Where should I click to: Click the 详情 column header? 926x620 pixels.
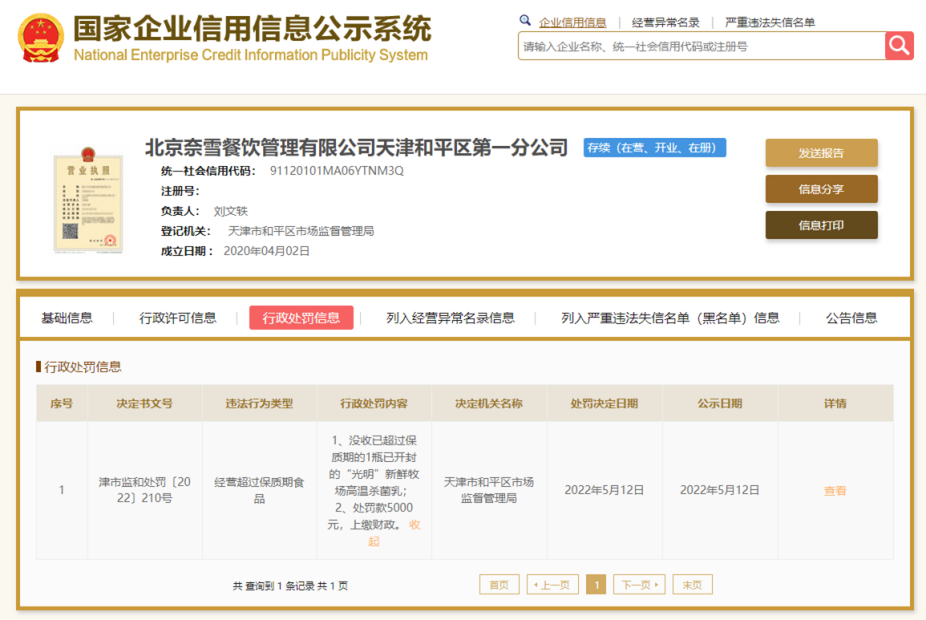835,403
